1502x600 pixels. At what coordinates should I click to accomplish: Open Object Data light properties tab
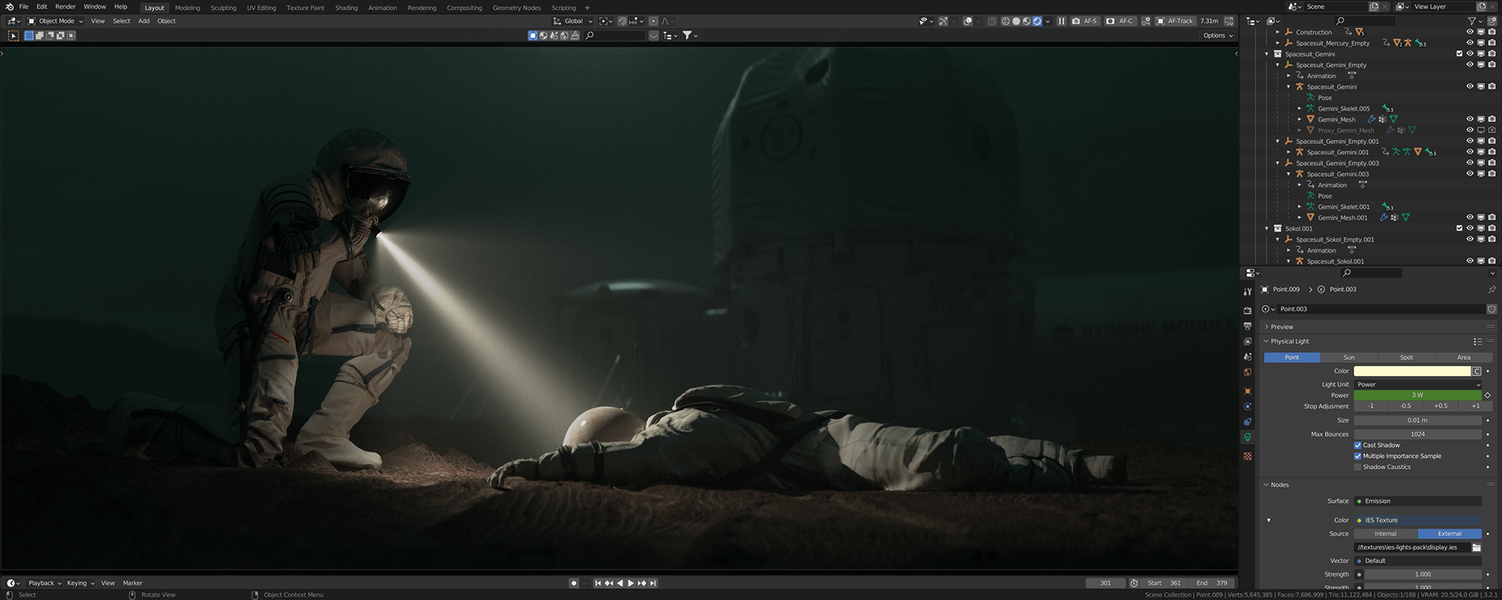[x=1247, y=438]
